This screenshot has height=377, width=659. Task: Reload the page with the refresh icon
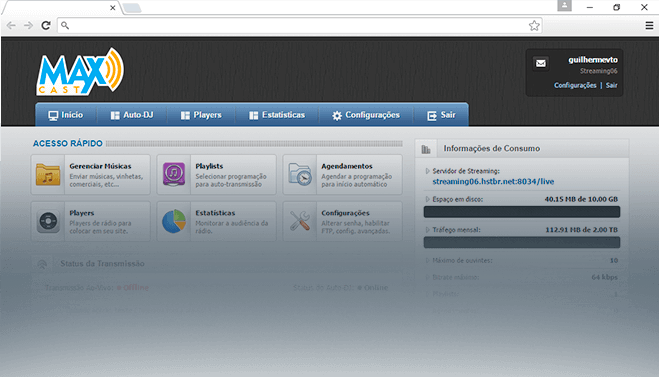click(46, 26)
